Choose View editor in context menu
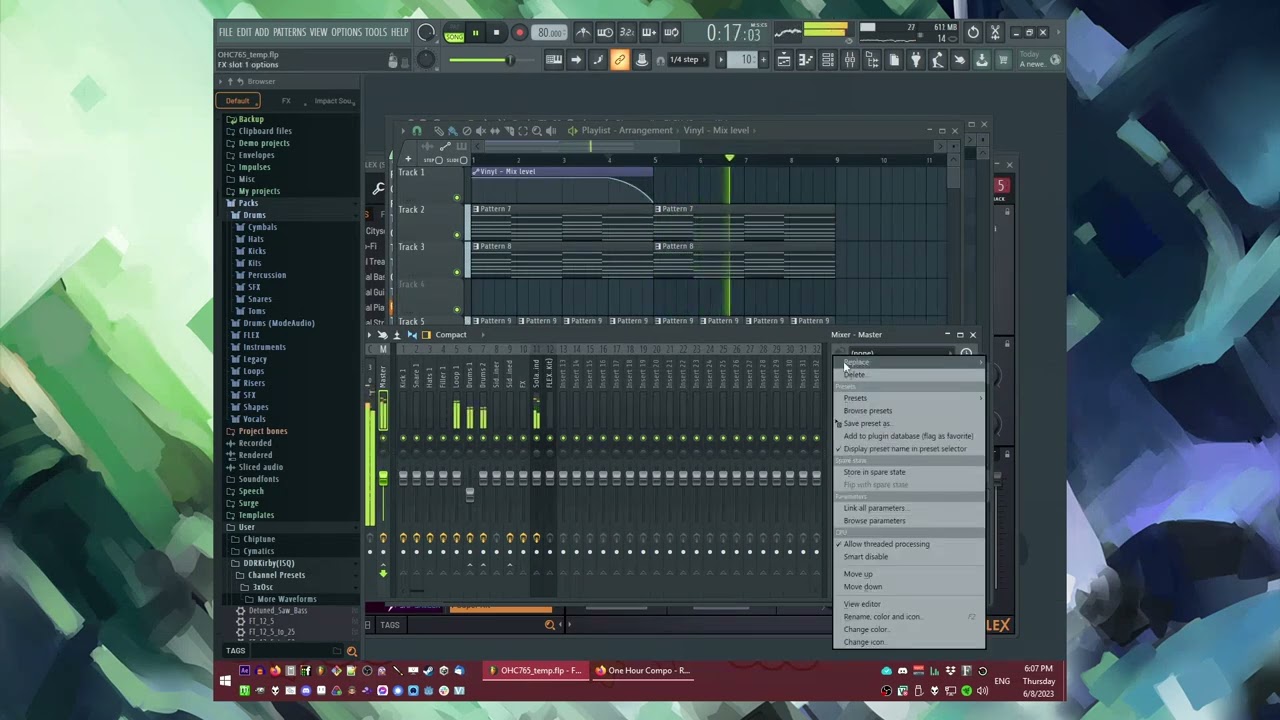 (x=909, y=604)
